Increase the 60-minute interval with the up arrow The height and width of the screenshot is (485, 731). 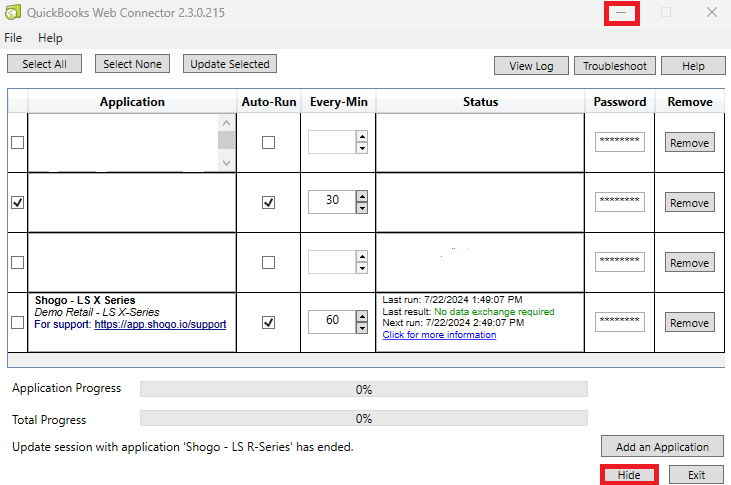(362, 317)
